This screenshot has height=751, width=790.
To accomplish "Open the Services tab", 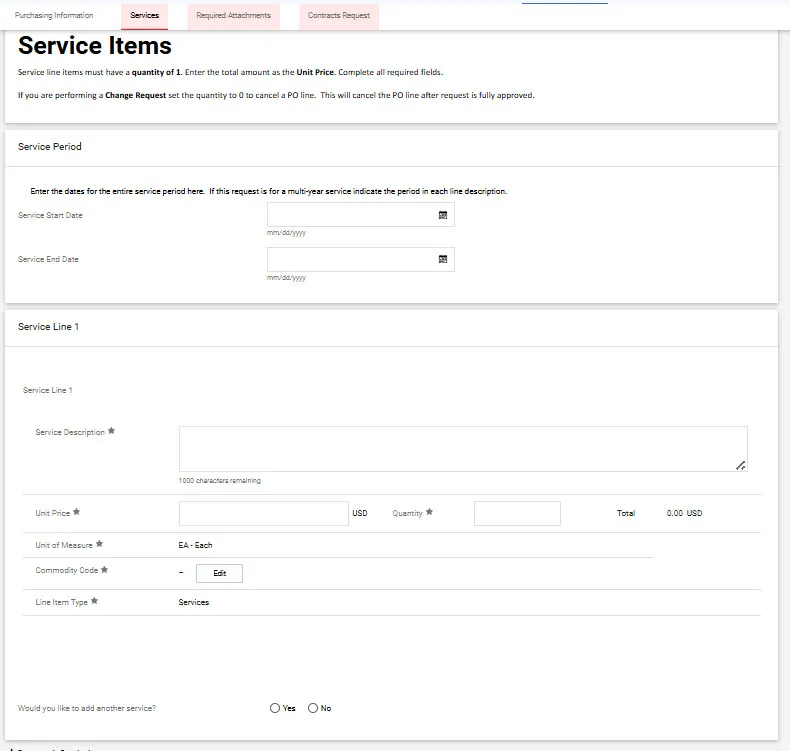I will click(x=145, y=16).
